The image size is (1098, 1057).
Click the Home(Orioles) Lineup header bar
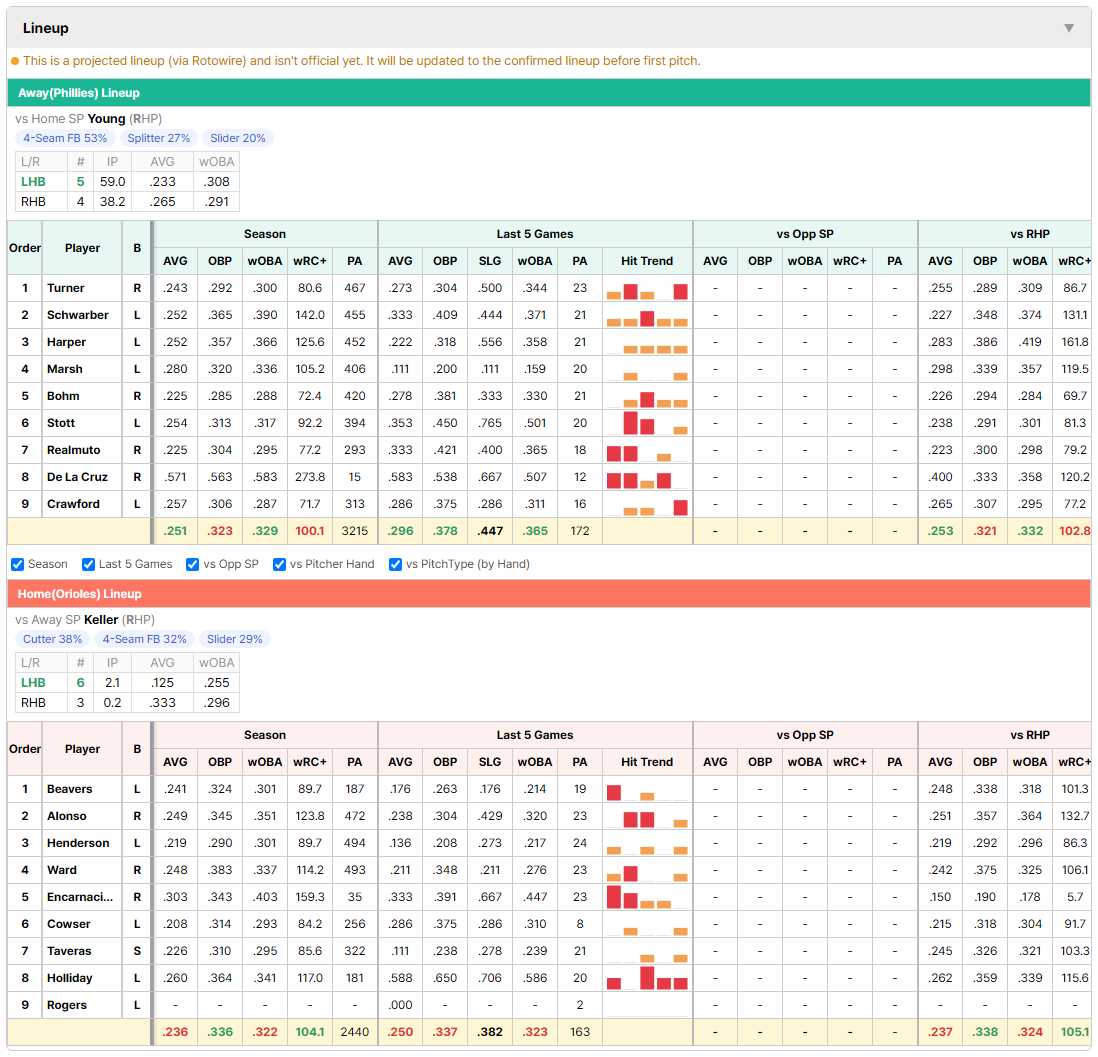(549, 594)
